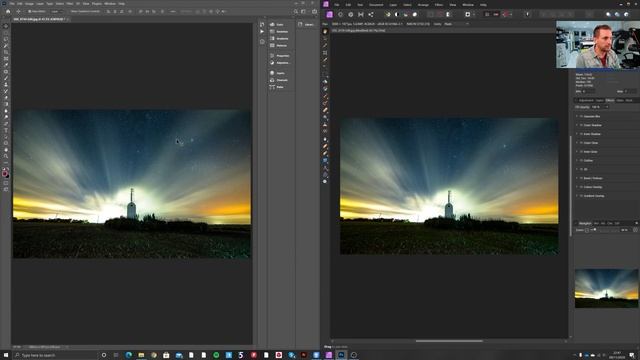Open Task View on the taskbar

click(x=116, y=355)
